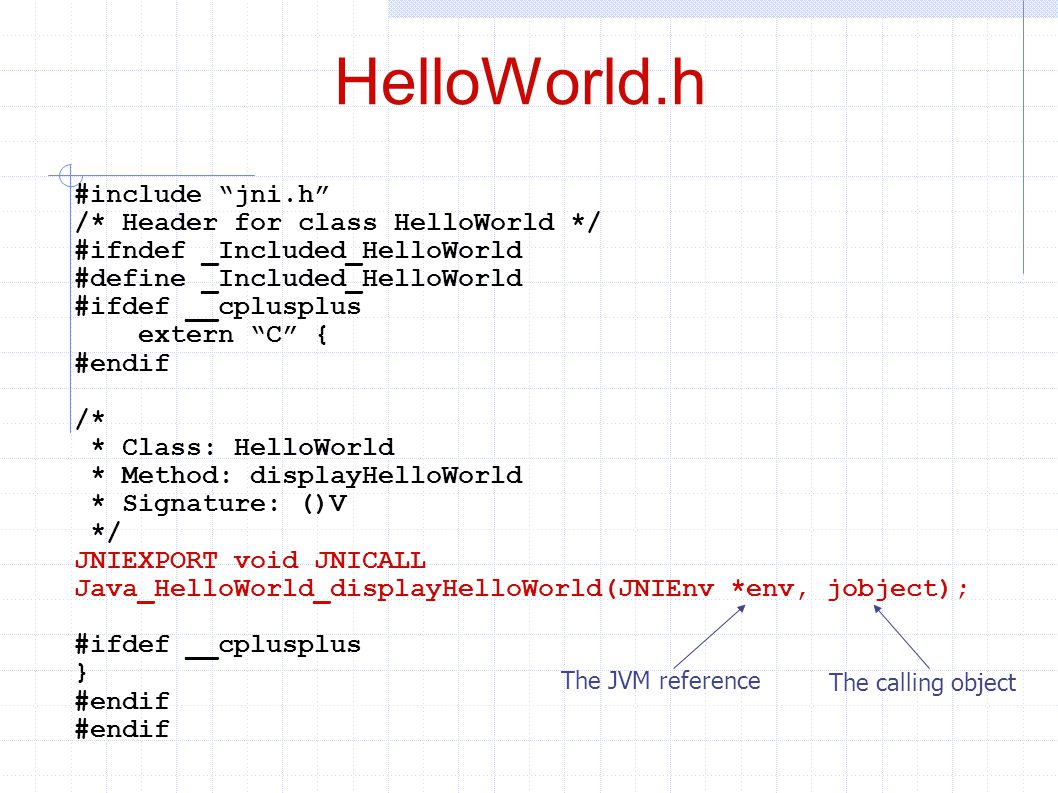Click the *env parameter in red
Viewport: 1058px width, 793px height.
[x=763, y=589]
